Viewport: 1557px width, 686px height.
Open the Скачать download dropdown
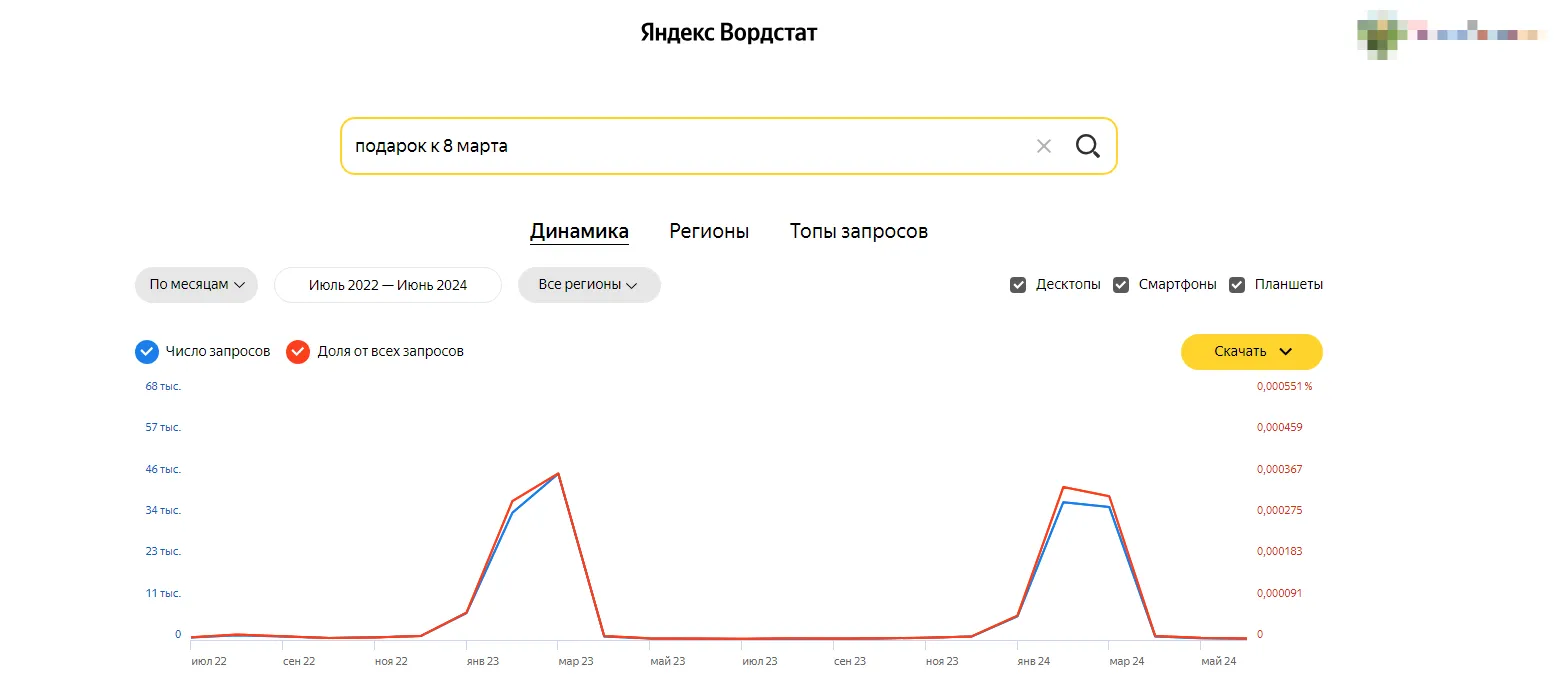tap(1252, 352)
